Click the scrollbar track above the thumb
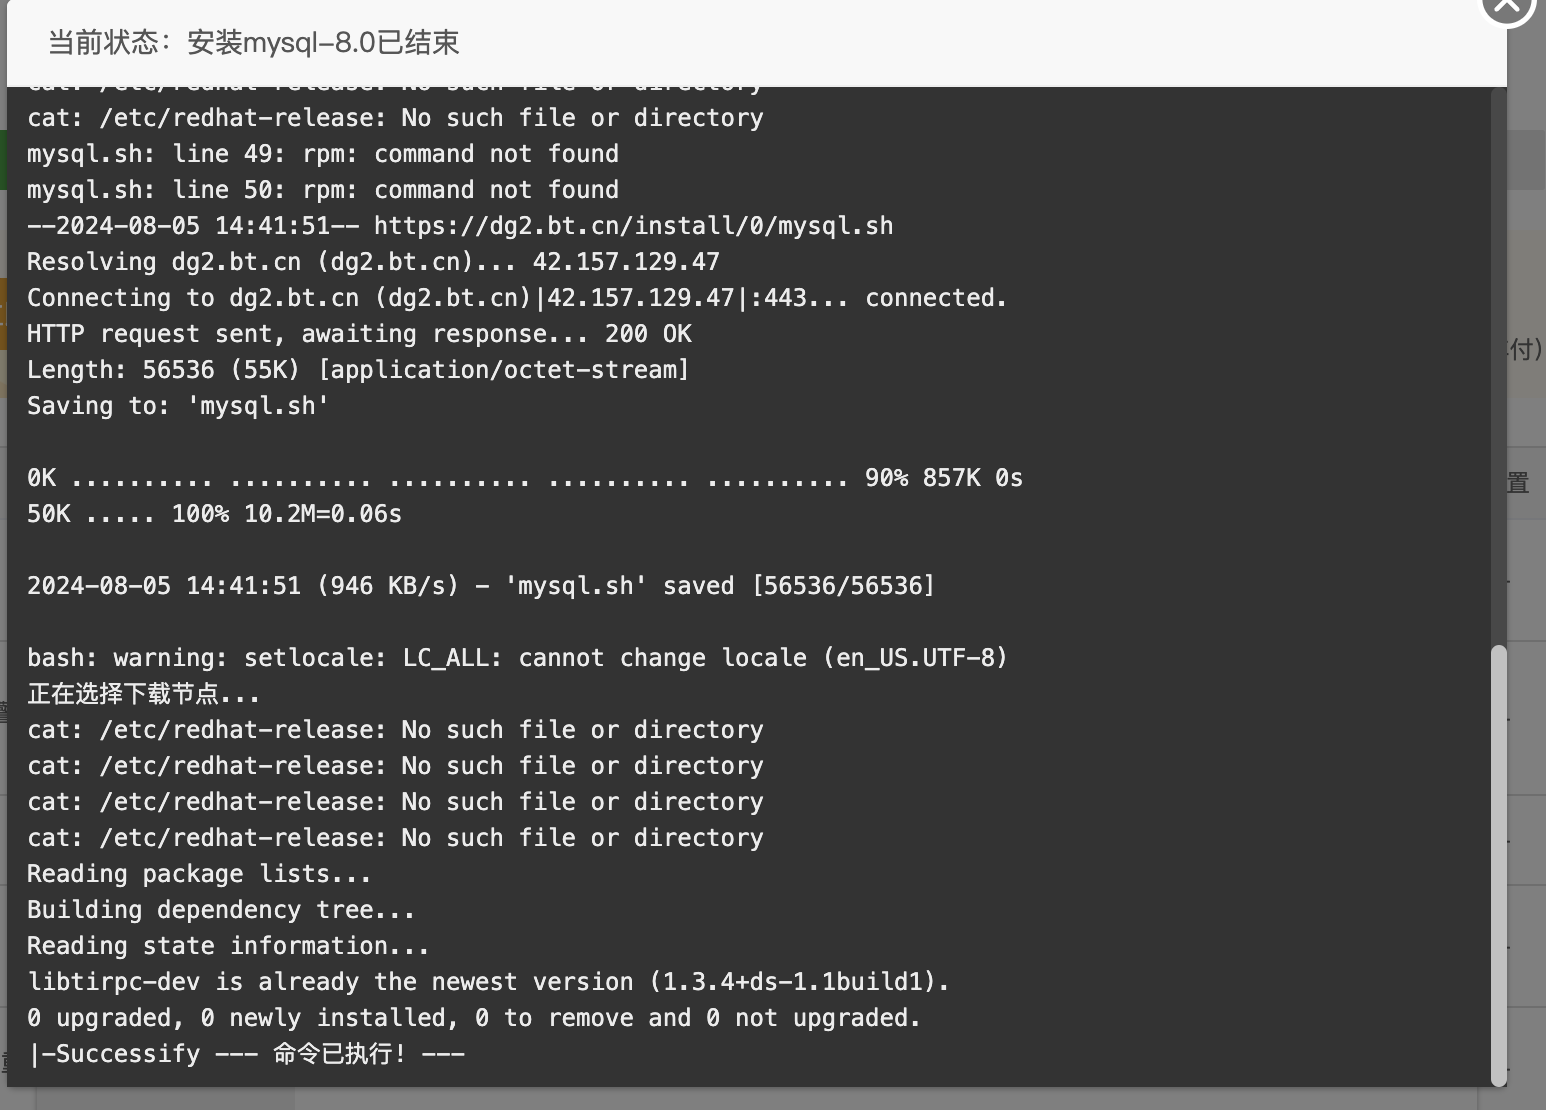1546x1110 pixels. 1498,366
